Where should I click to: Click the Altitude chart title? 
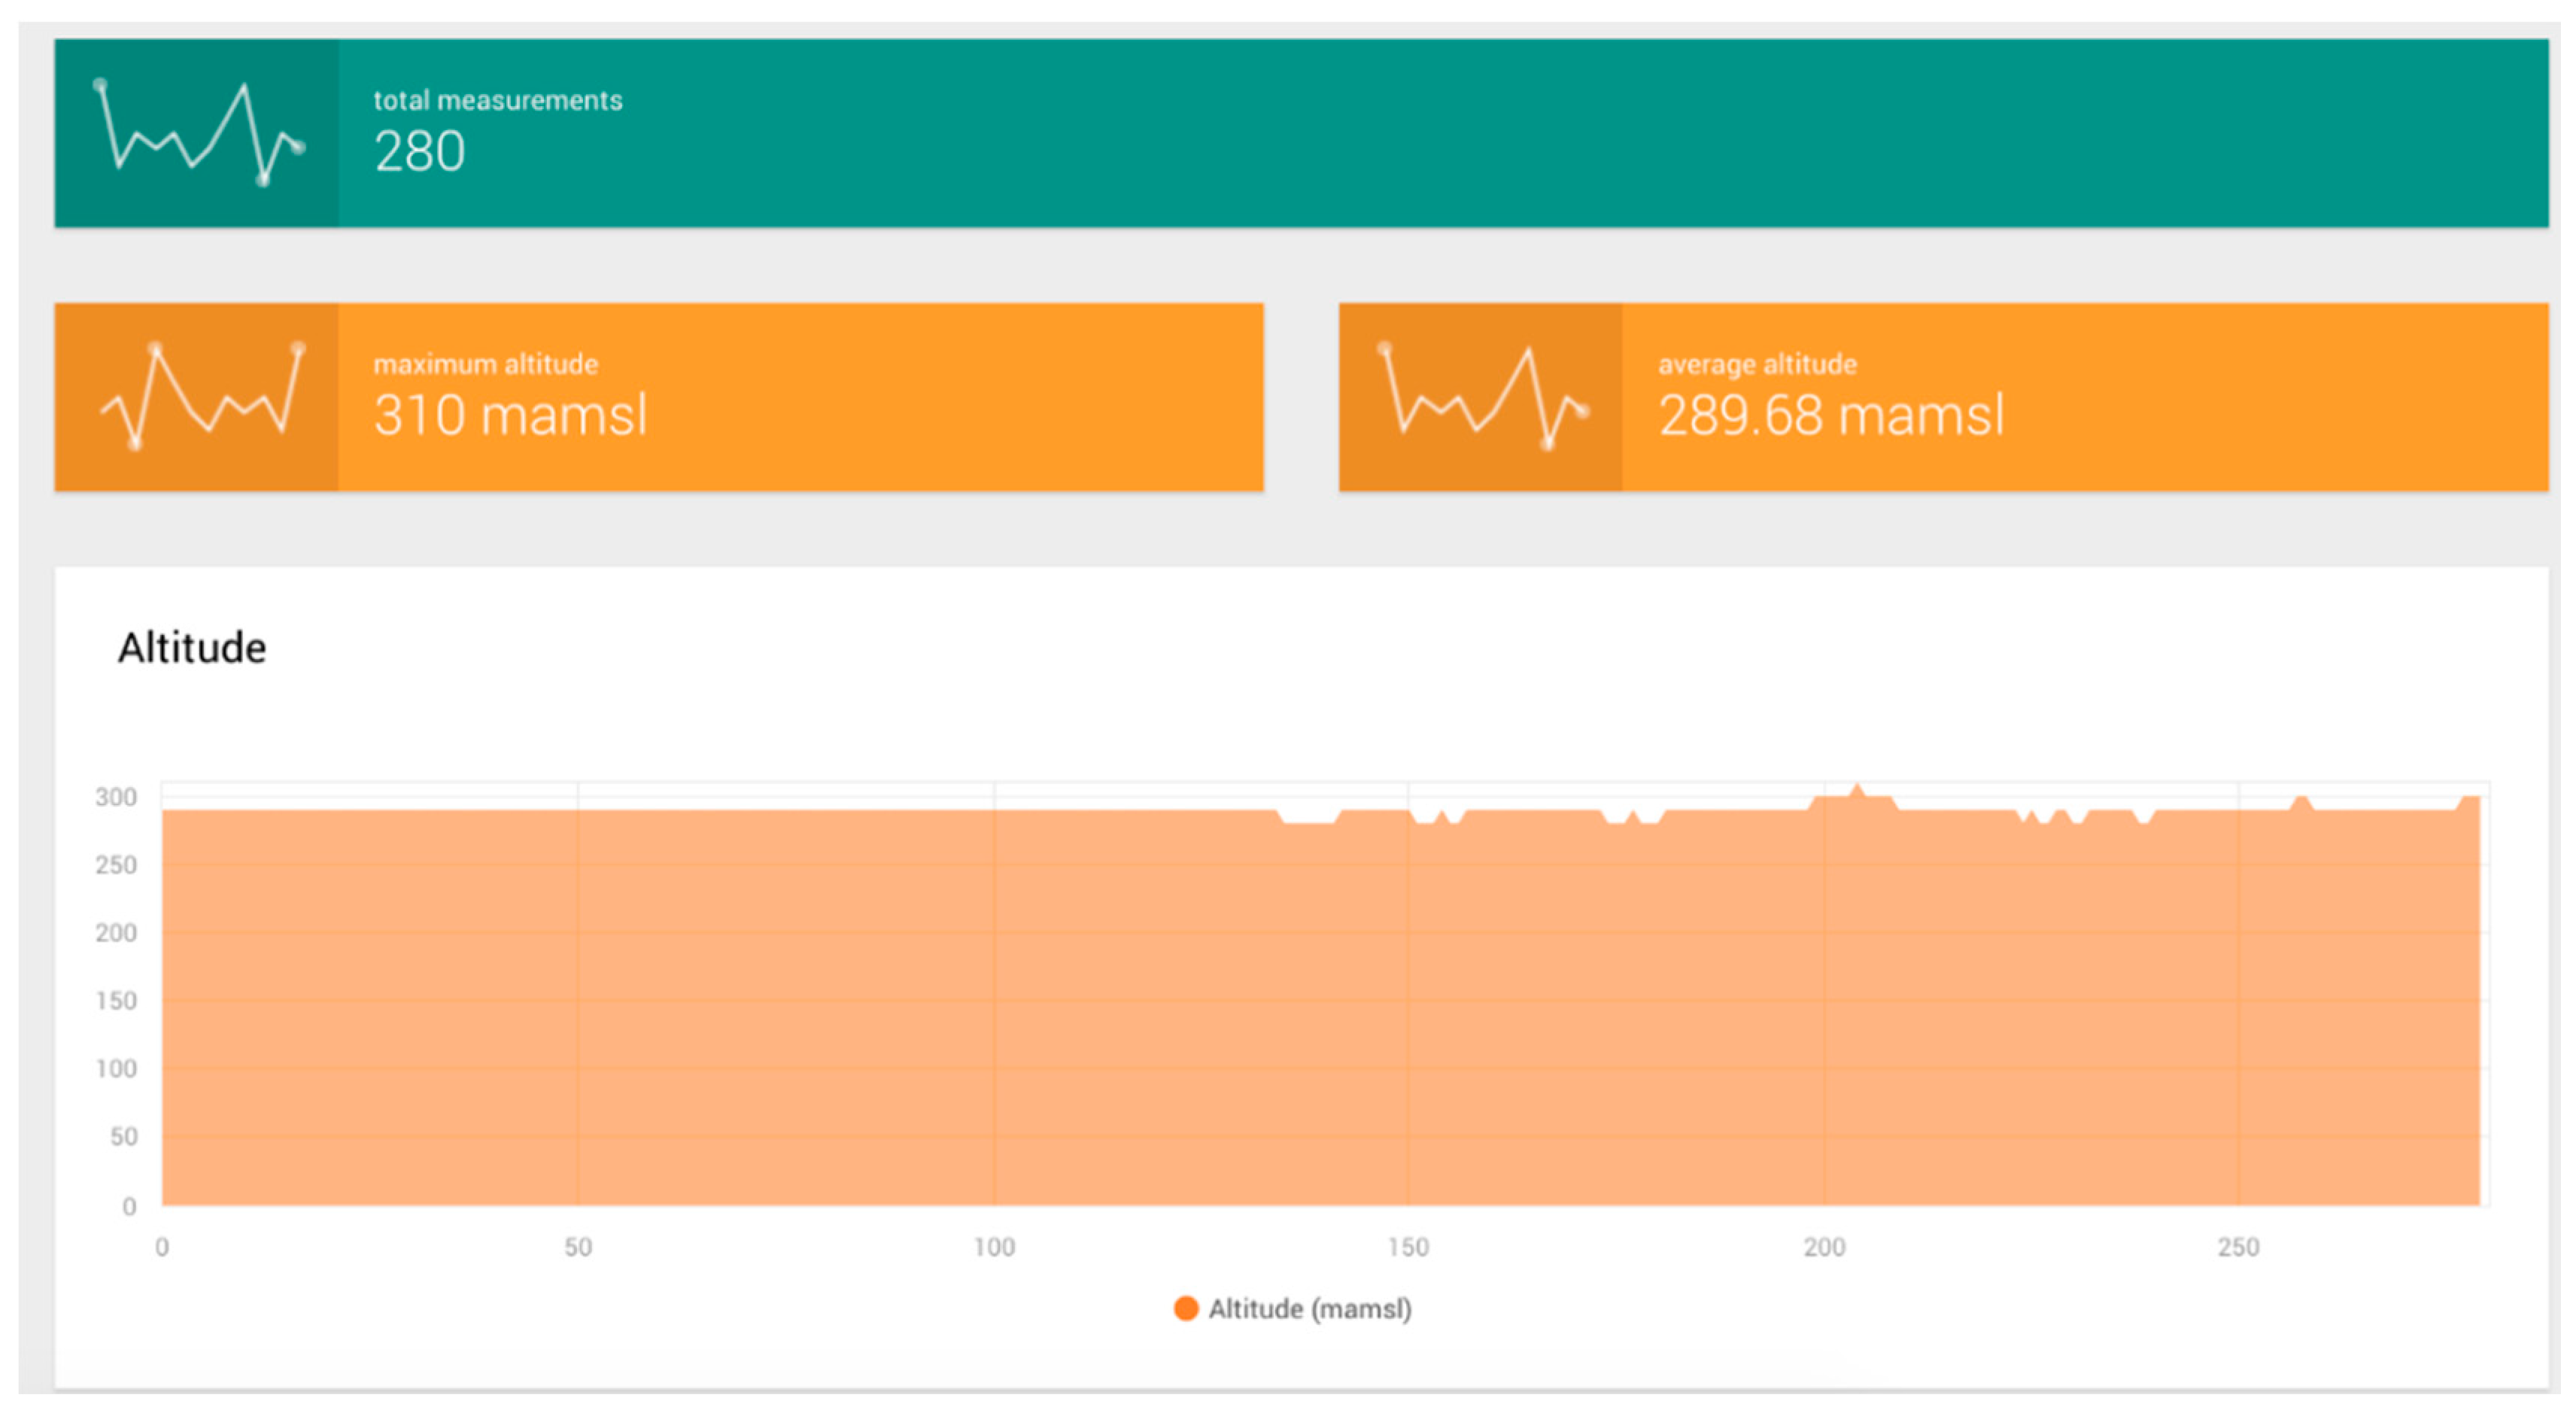point(192,648)
